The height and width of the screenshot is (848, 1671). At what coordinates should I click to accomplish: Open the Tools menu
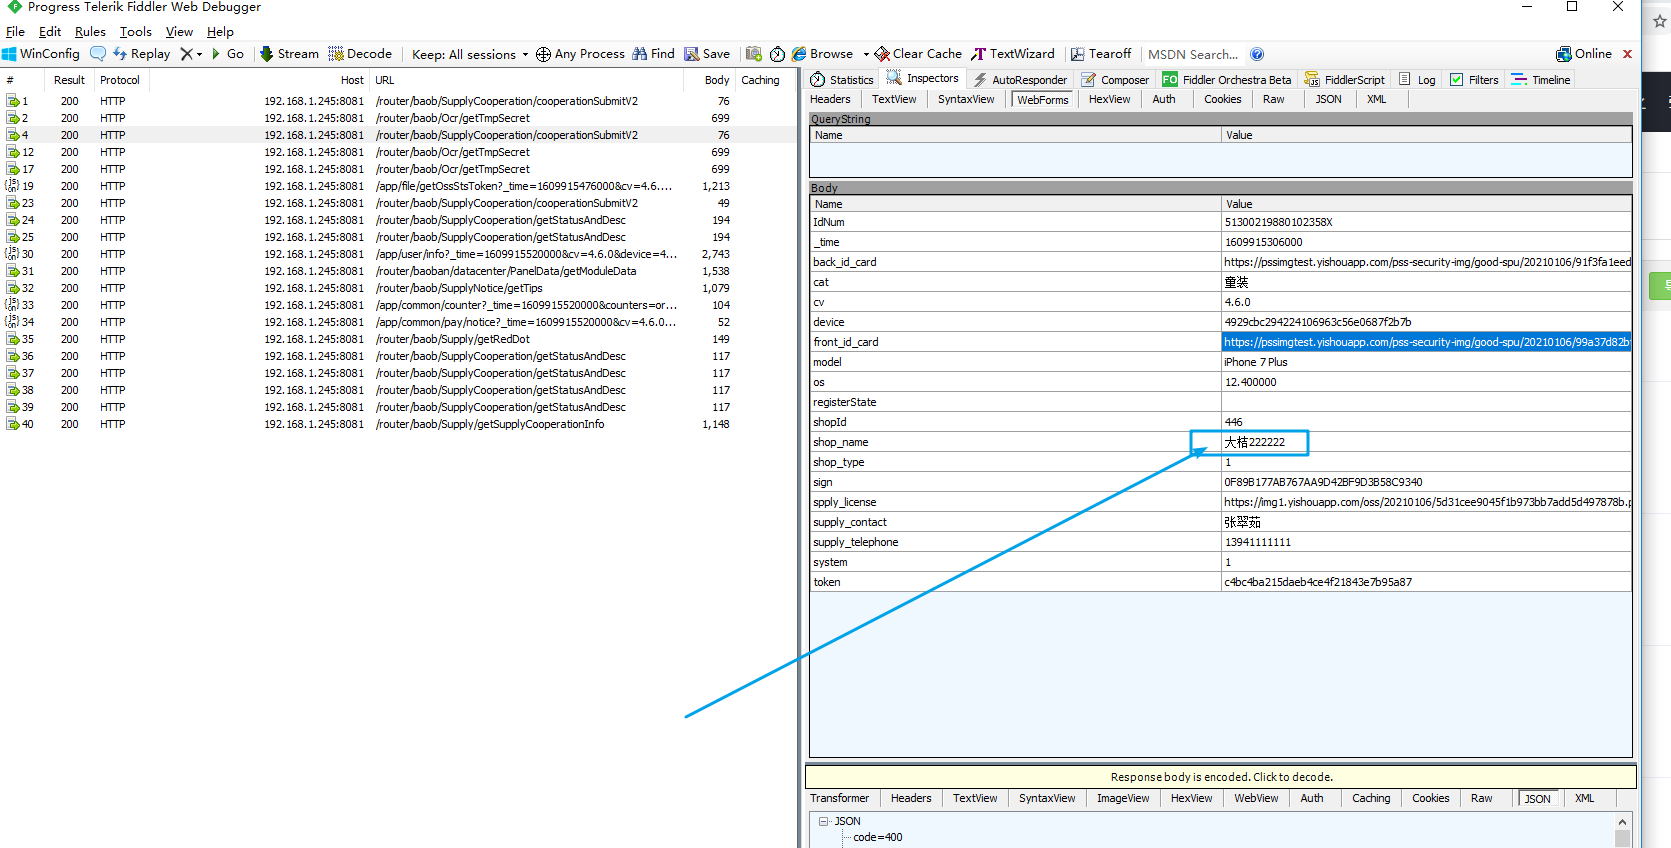tap(136, 32)
